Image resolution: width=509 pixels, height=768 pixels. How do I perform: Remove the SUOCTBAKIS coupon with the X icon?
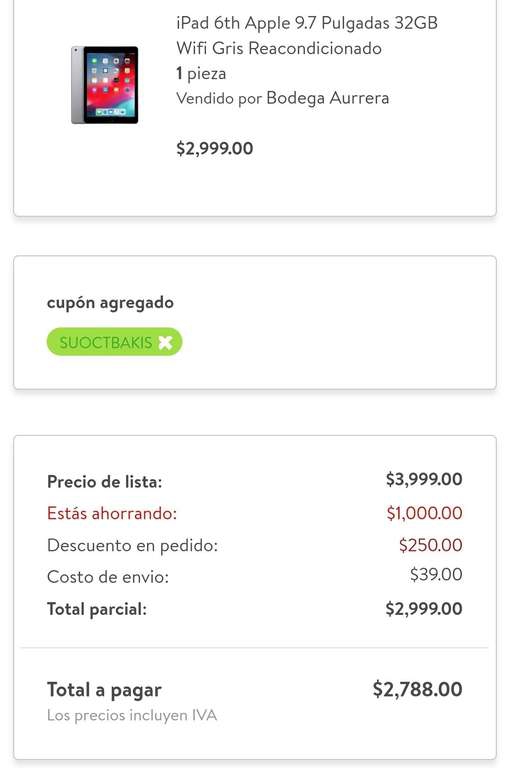coord(166,342)
